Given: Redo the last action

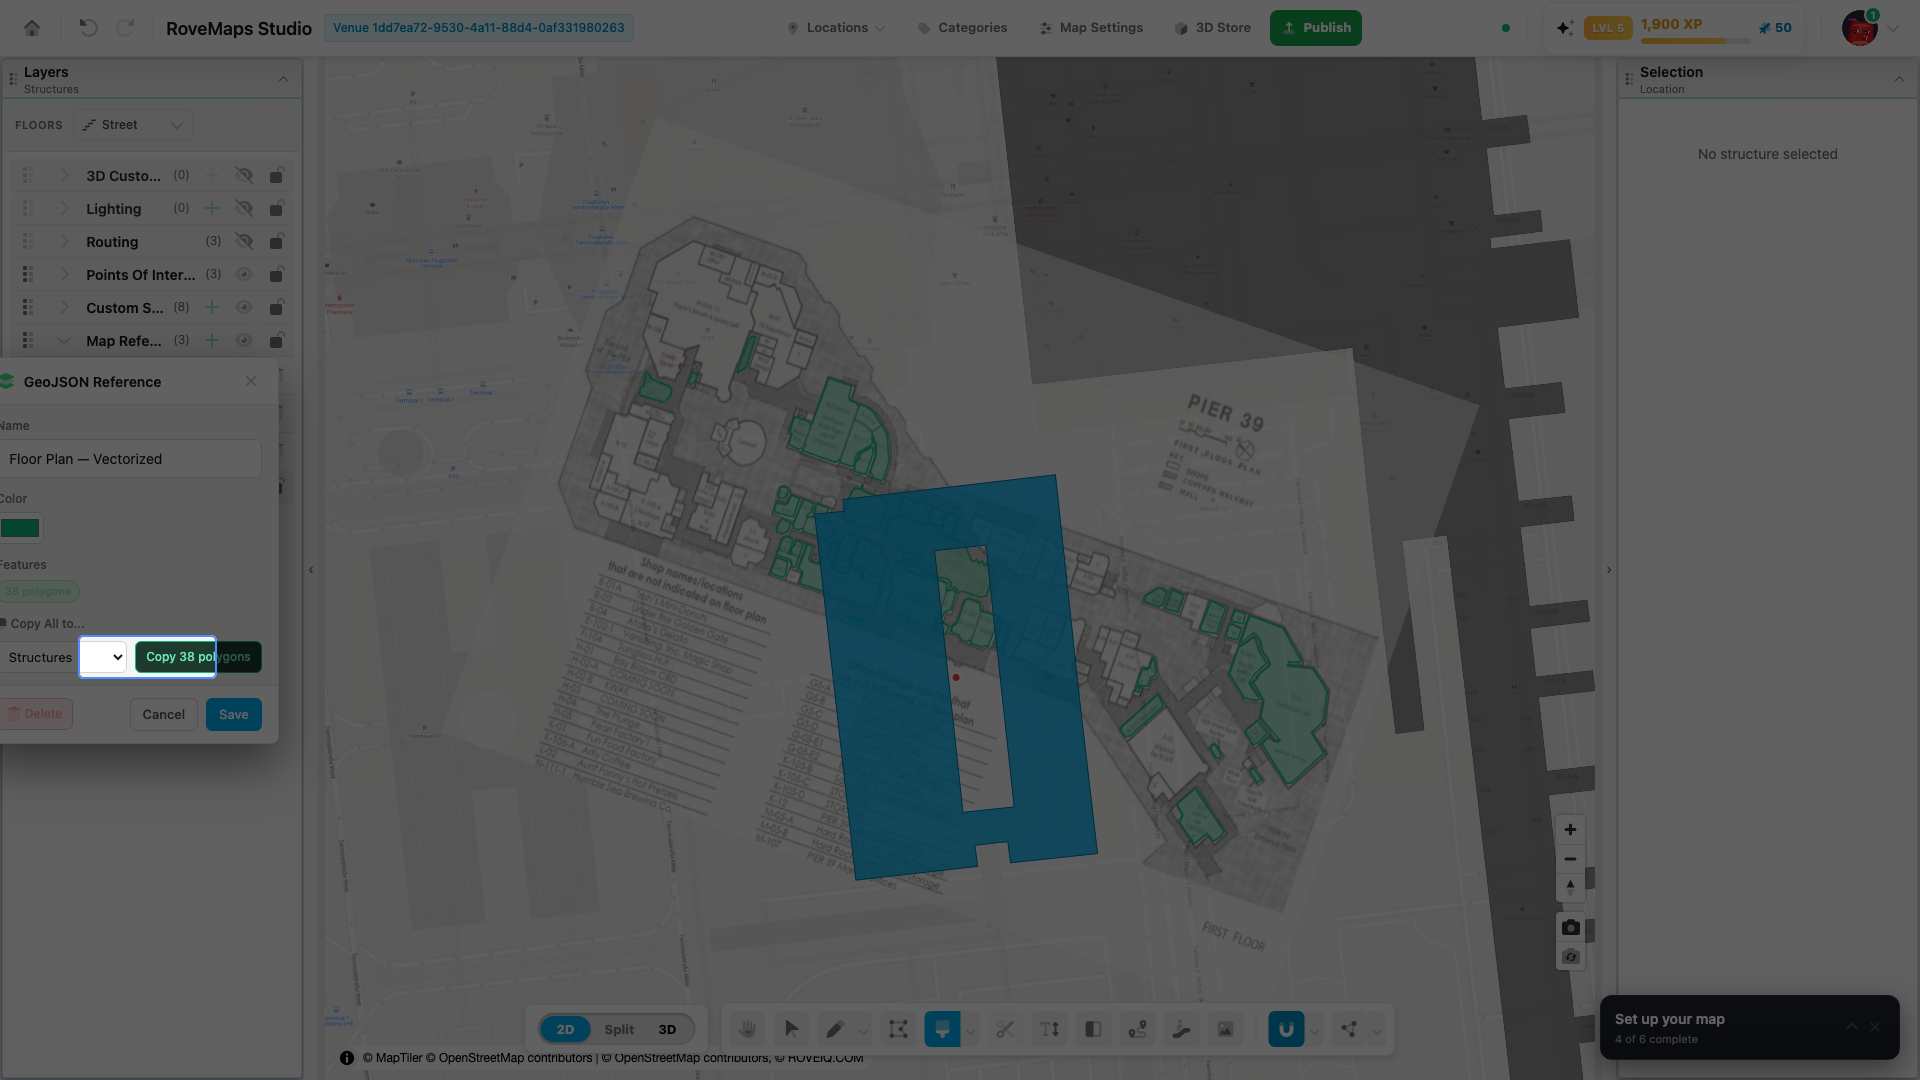Looking at the screenshot, I should (125, 28).
